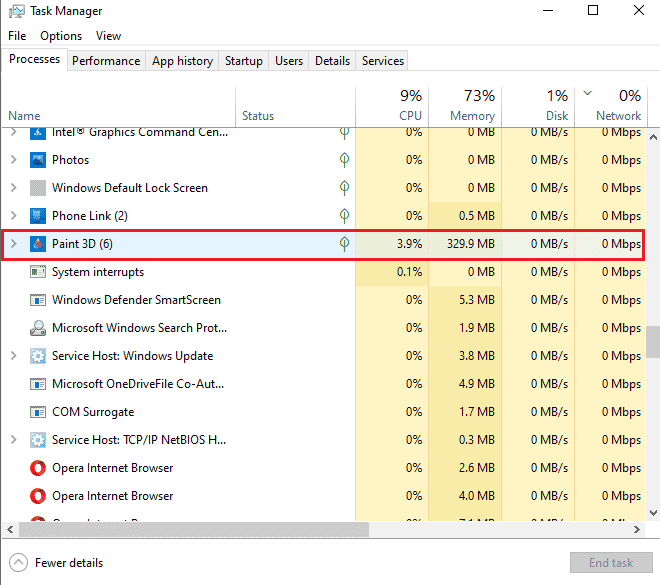Click the Windows Defender SmartScreen icon
The image size is (660, 585).
point(38,300)
